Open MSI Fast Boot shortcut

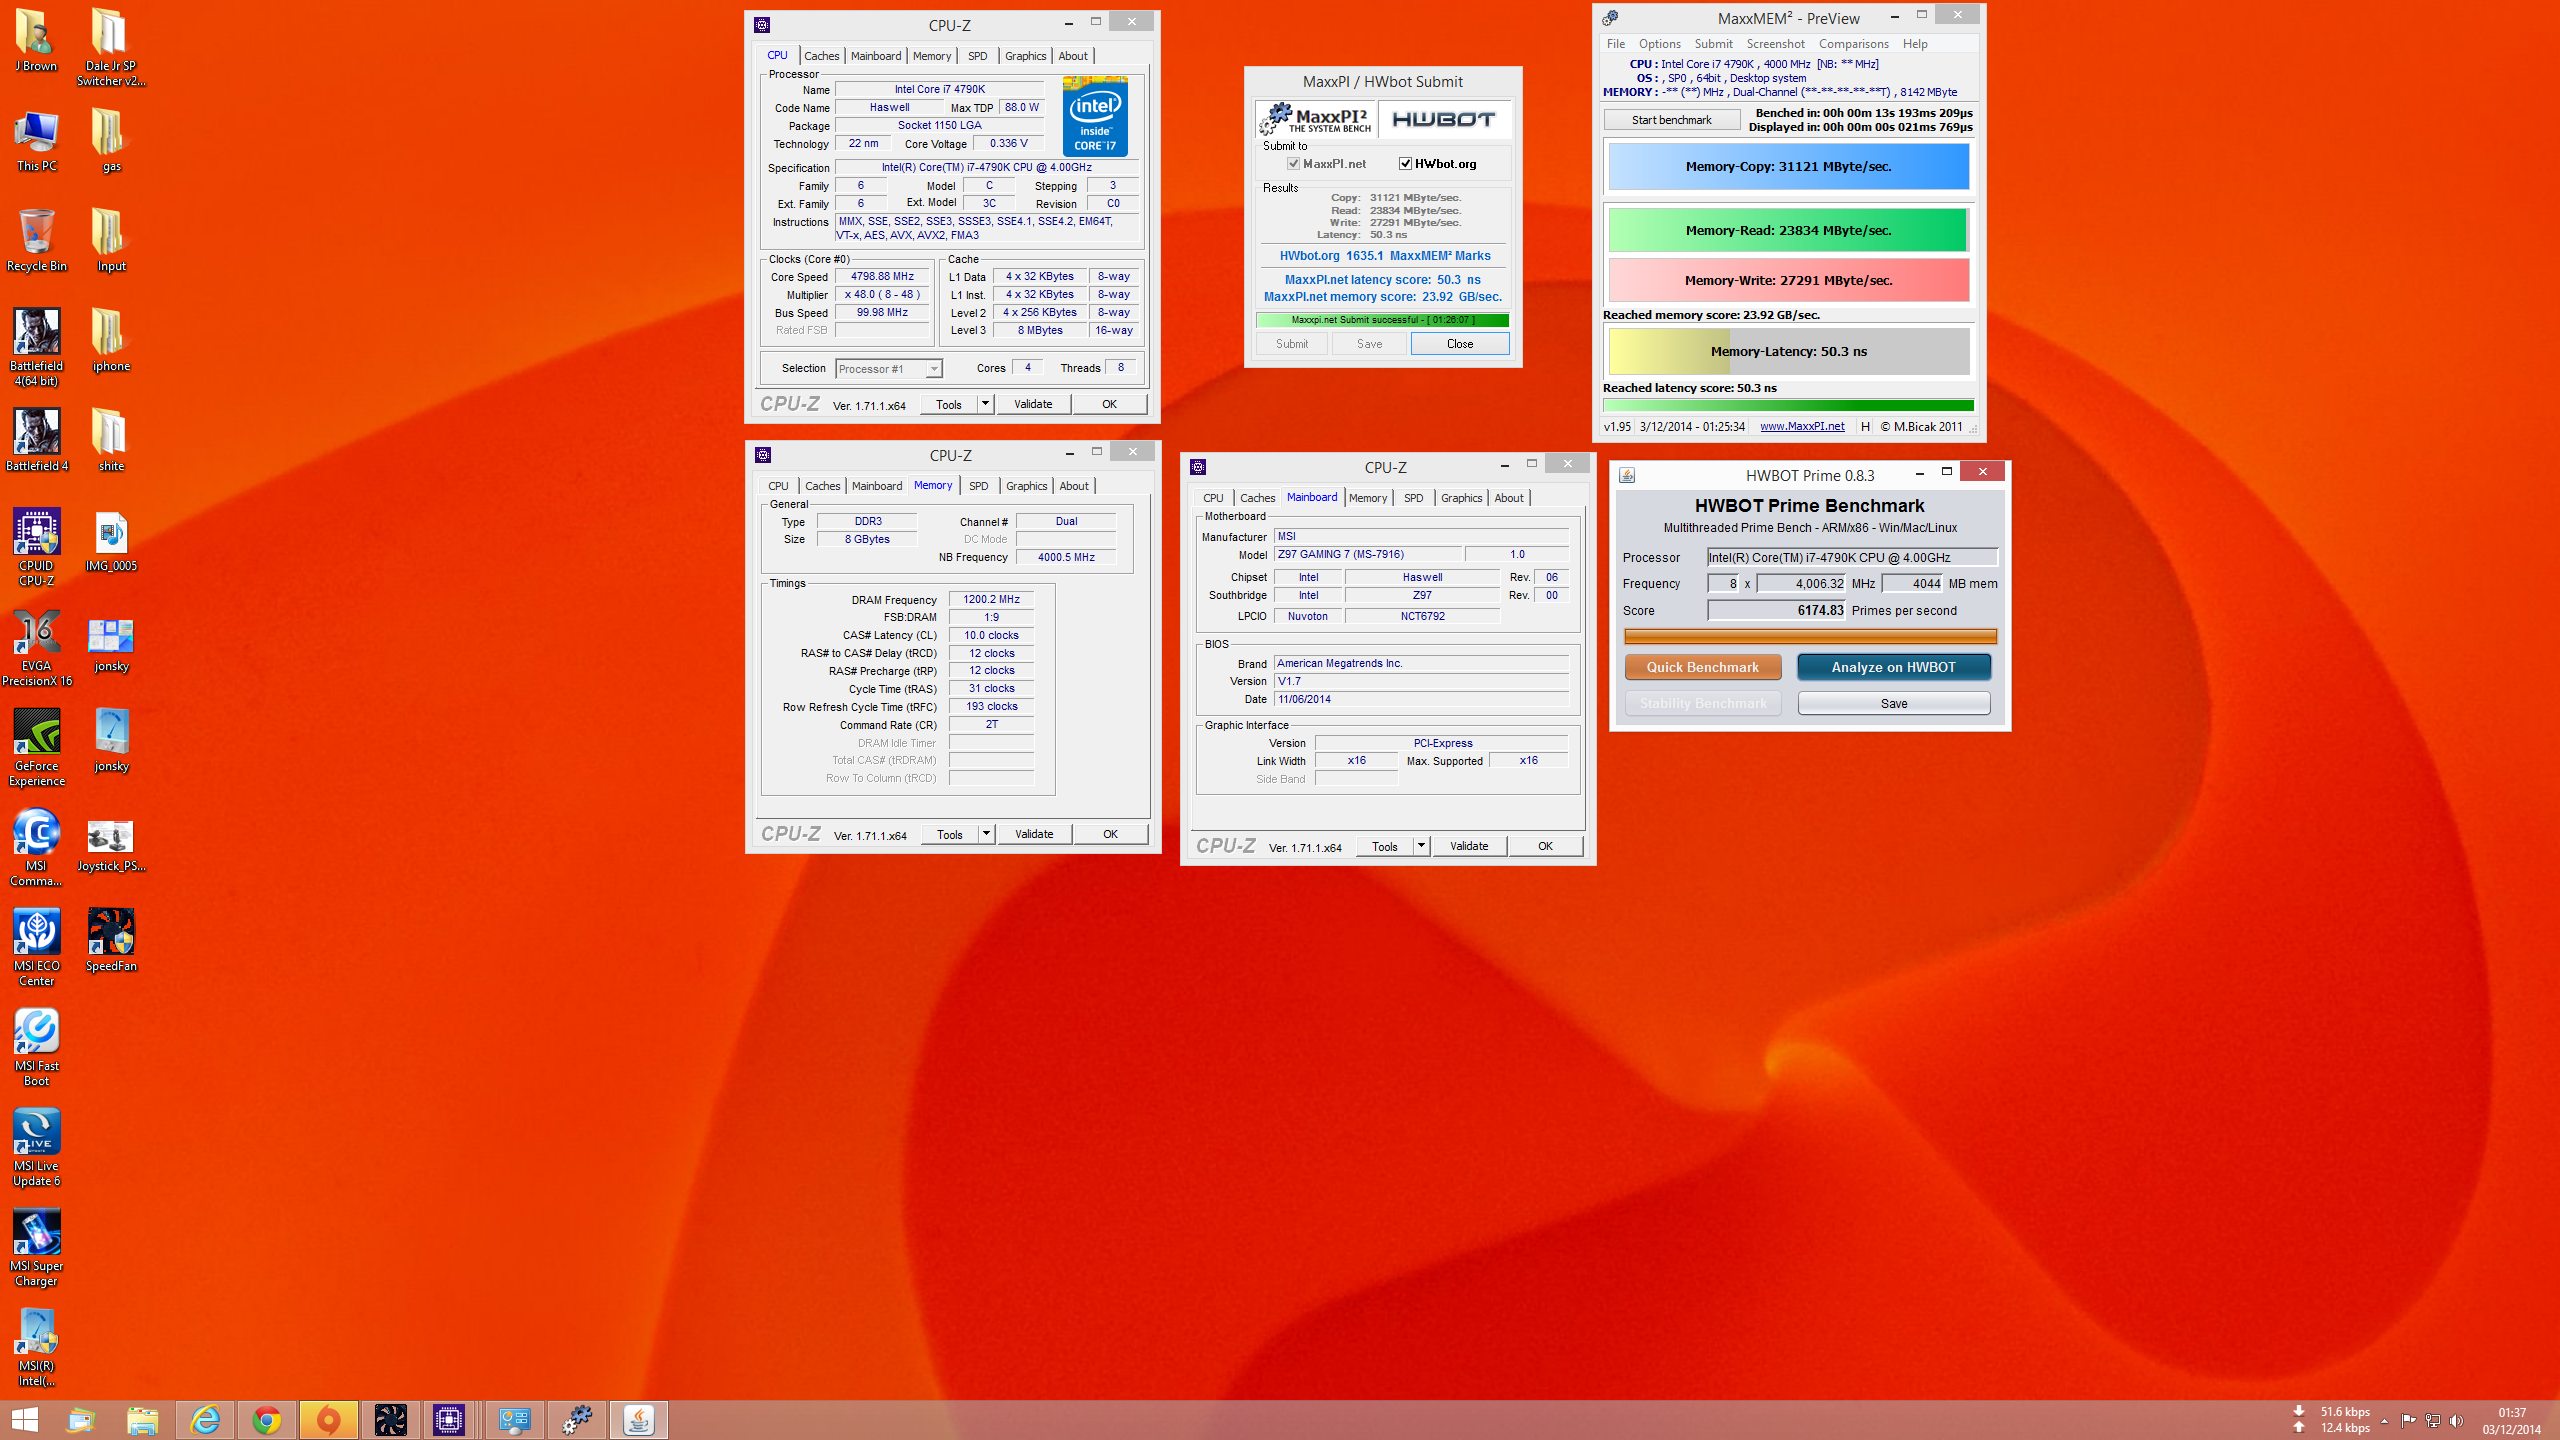tap(36, 1047)
